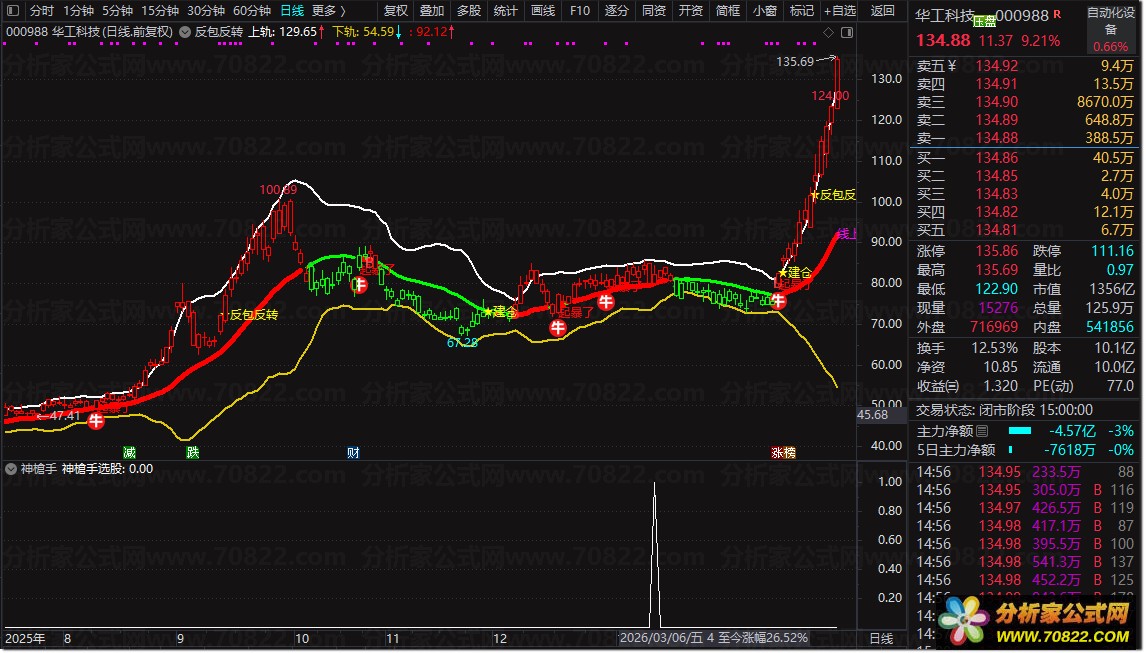Click the 返回 back button
The width and height of the screenshot is (1146, 653).
(x=883, y=11)
